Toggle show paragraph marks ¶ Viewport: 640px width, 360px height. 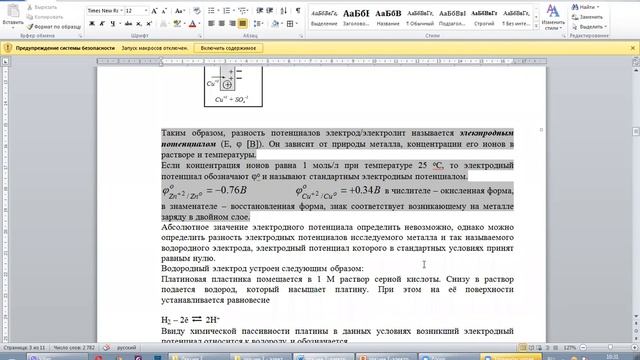[298, 11]
